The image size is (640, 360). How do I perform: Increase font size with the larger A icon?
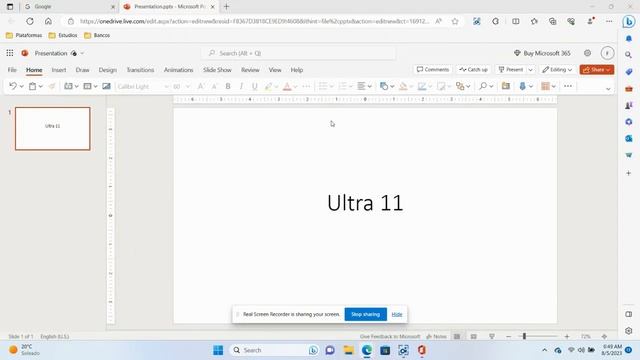tap(201, 86)
